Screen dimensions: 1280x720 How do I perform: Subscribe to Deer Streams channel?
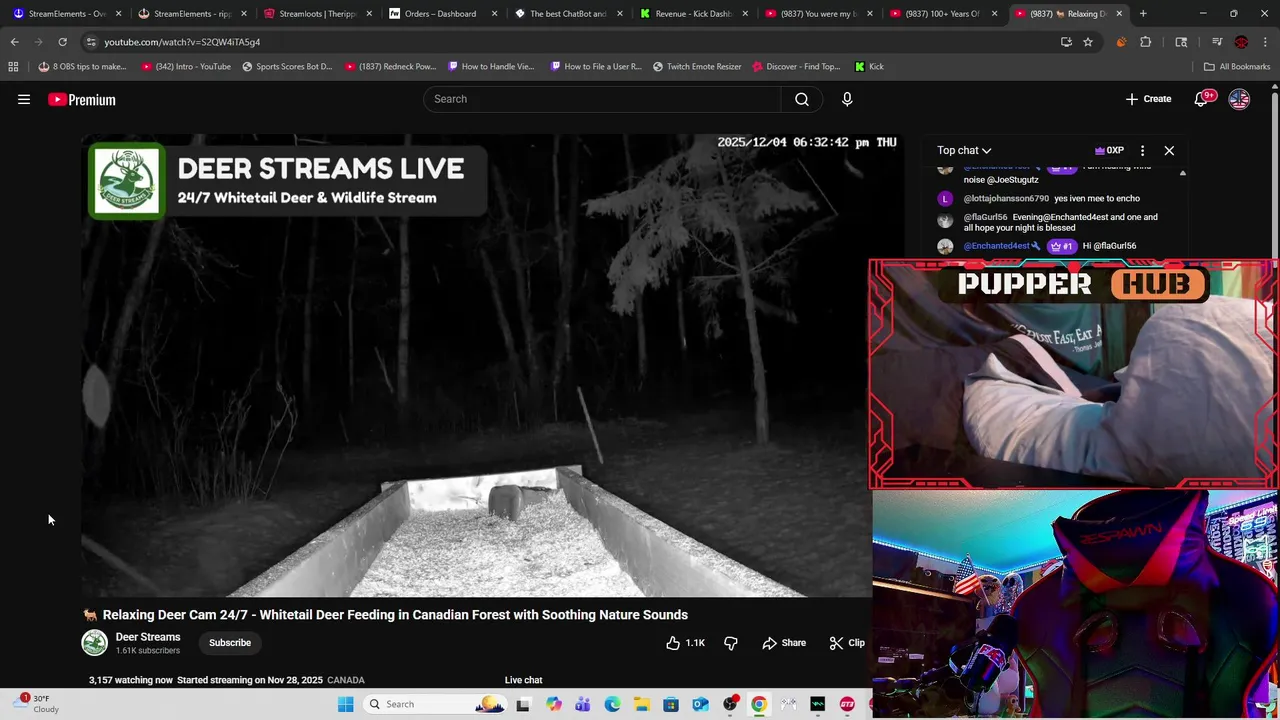point(230,643)
